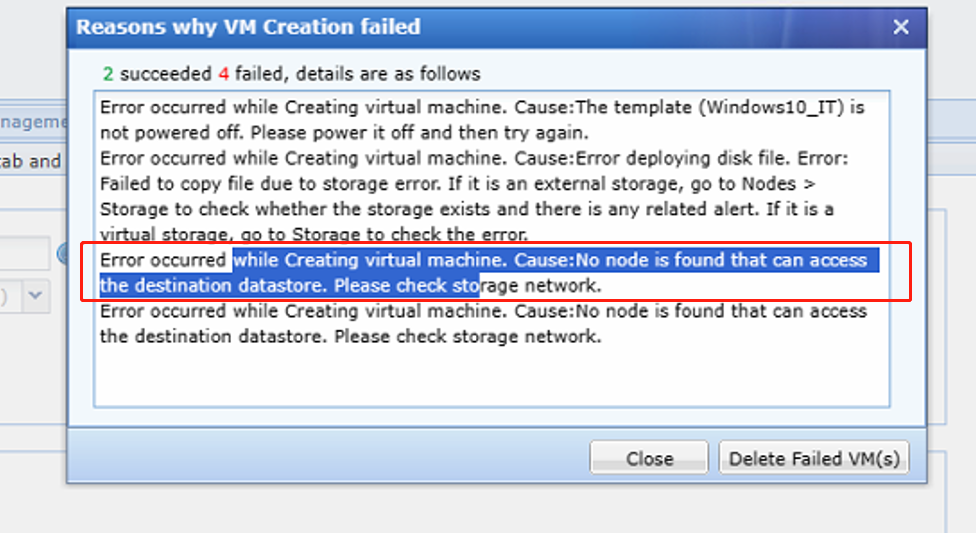Click the input field left of the dialog
976x533 pixels.
tap(24, 254)
